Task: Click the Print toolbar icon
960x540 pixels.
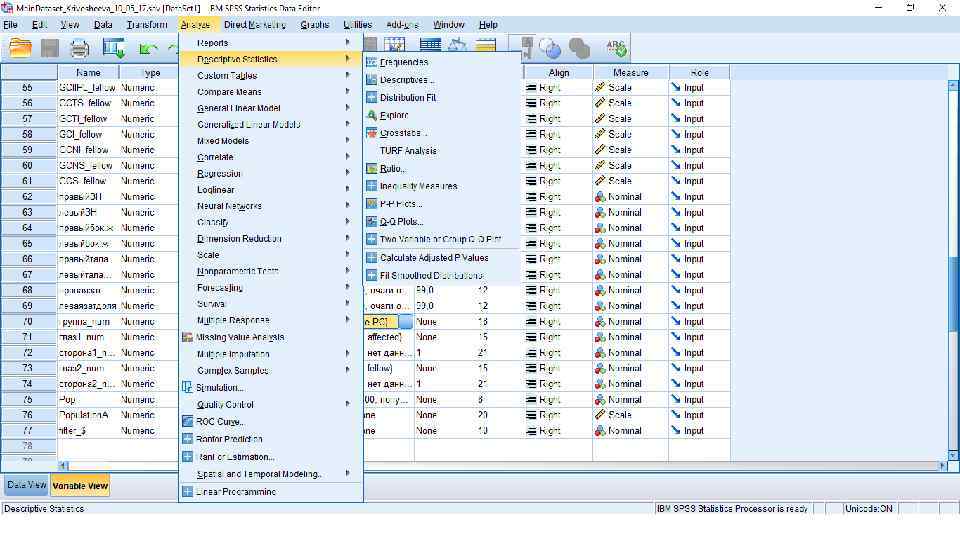Action: (80, 48)
